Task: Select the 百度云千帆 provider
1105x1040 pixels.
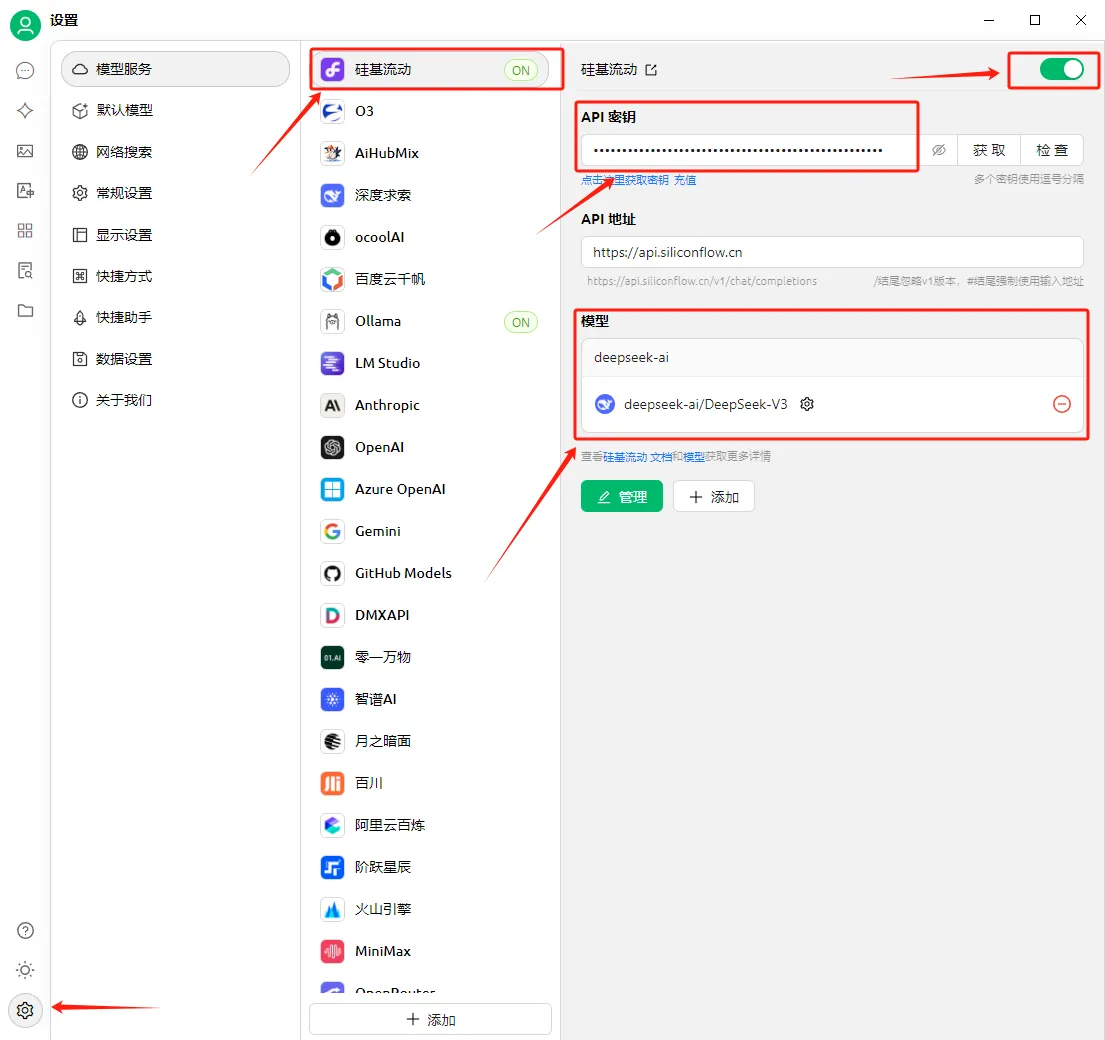Action: pyautogui.click(x=431, y=279)
